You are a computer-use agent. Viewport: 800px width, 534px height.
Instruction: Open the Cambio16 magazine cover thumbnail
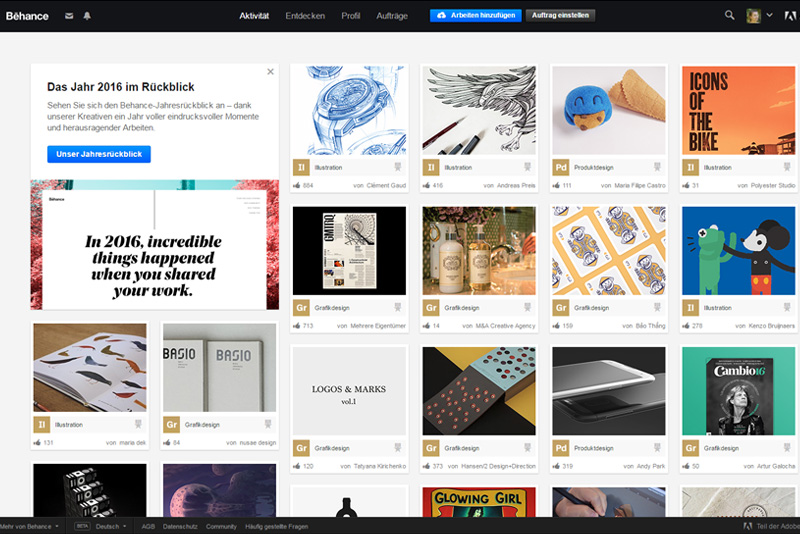(738, 390)
